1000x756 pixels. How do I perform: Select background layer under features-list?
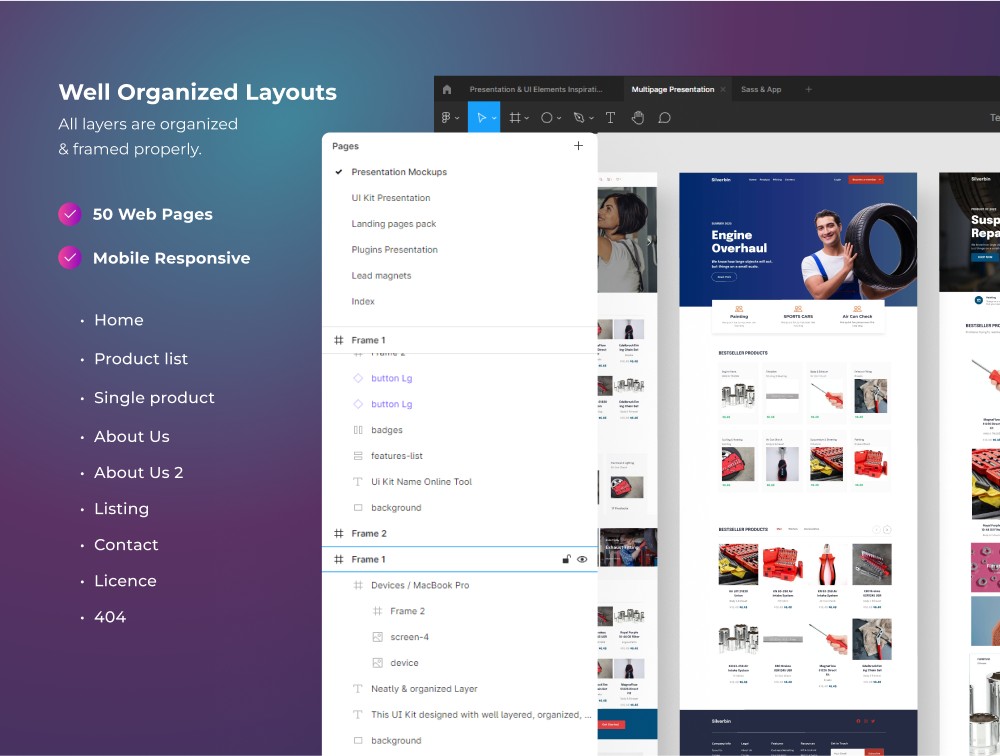click(x=396, y=508)
